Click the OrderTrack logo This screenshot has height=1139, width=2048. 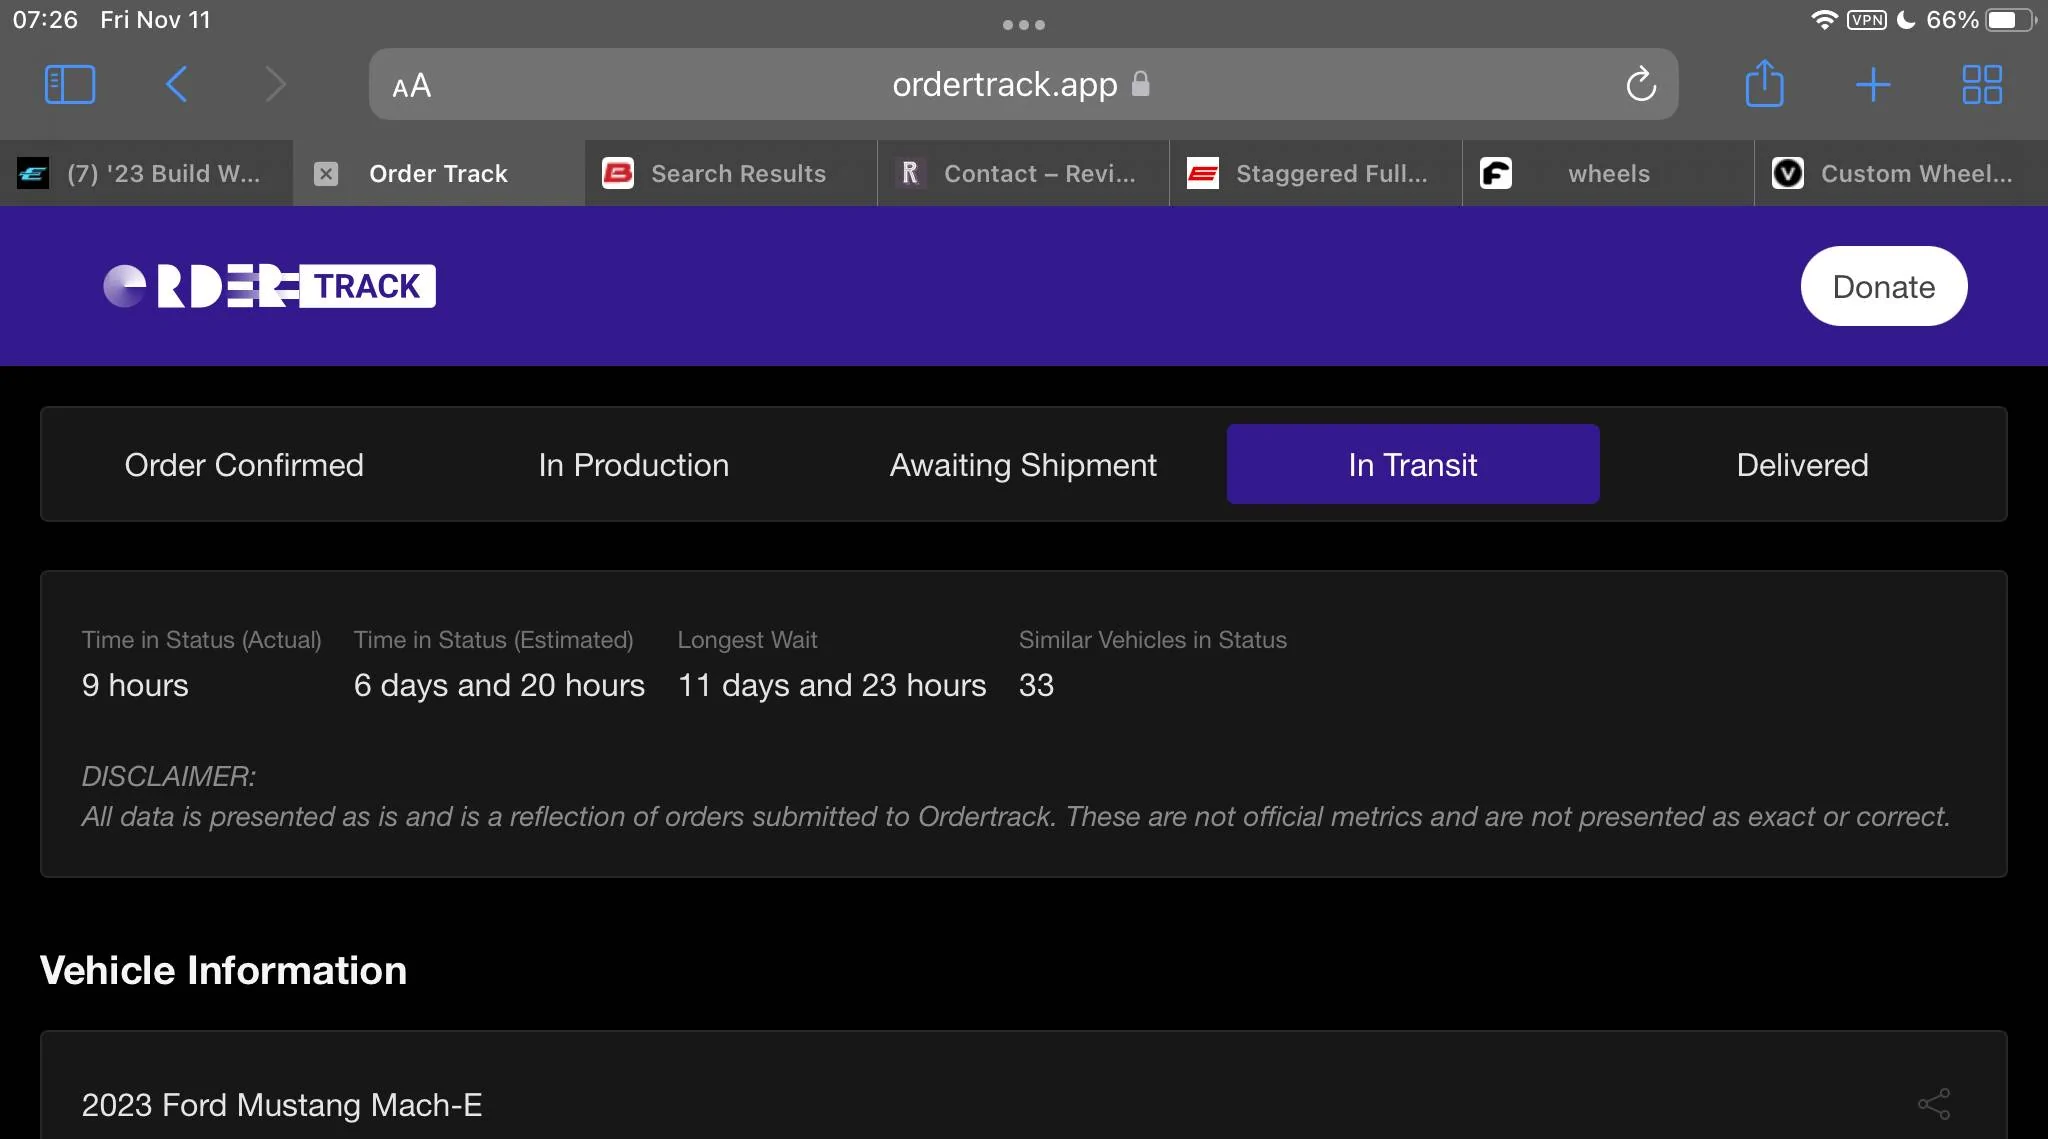[x=269, y=287]
